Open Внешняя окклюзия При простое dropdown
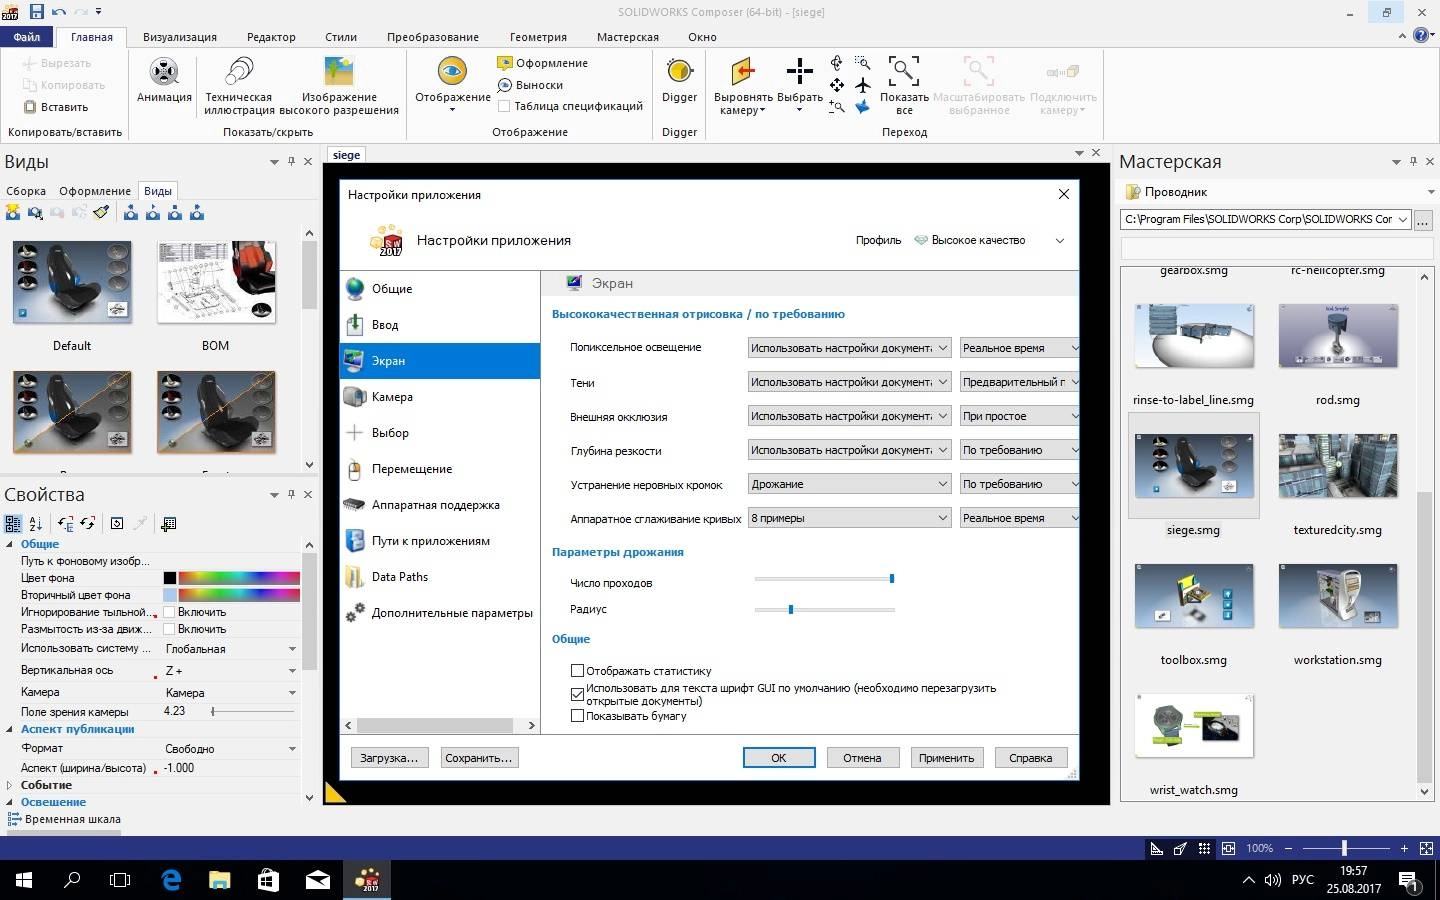 [1019, 416]
